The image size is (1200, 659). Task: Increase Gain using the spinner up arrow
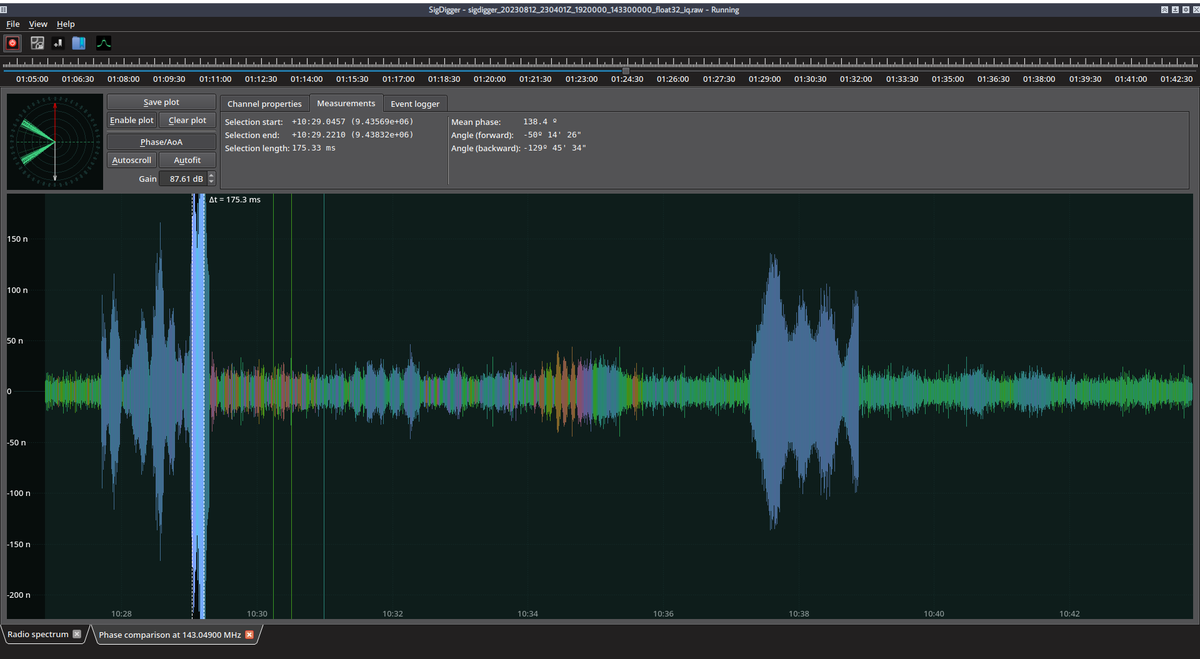(211, 175)
